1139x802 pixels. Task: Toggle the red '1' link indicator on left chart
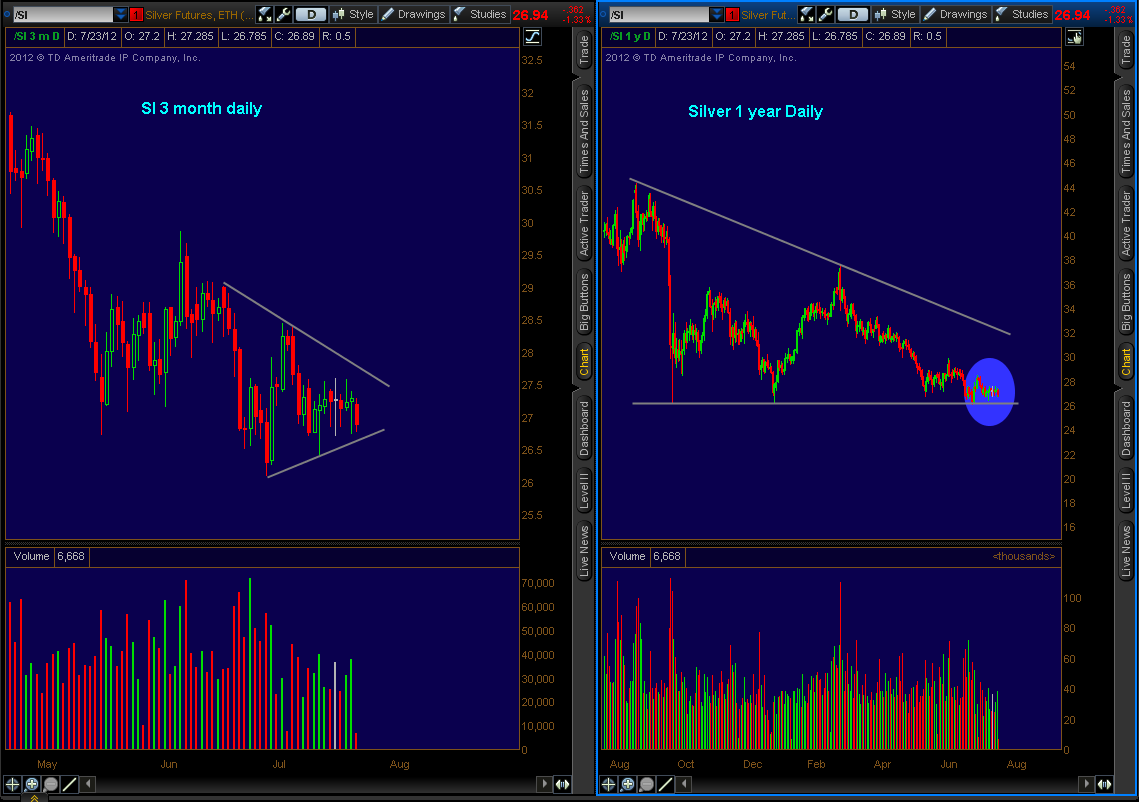(136, 14)
